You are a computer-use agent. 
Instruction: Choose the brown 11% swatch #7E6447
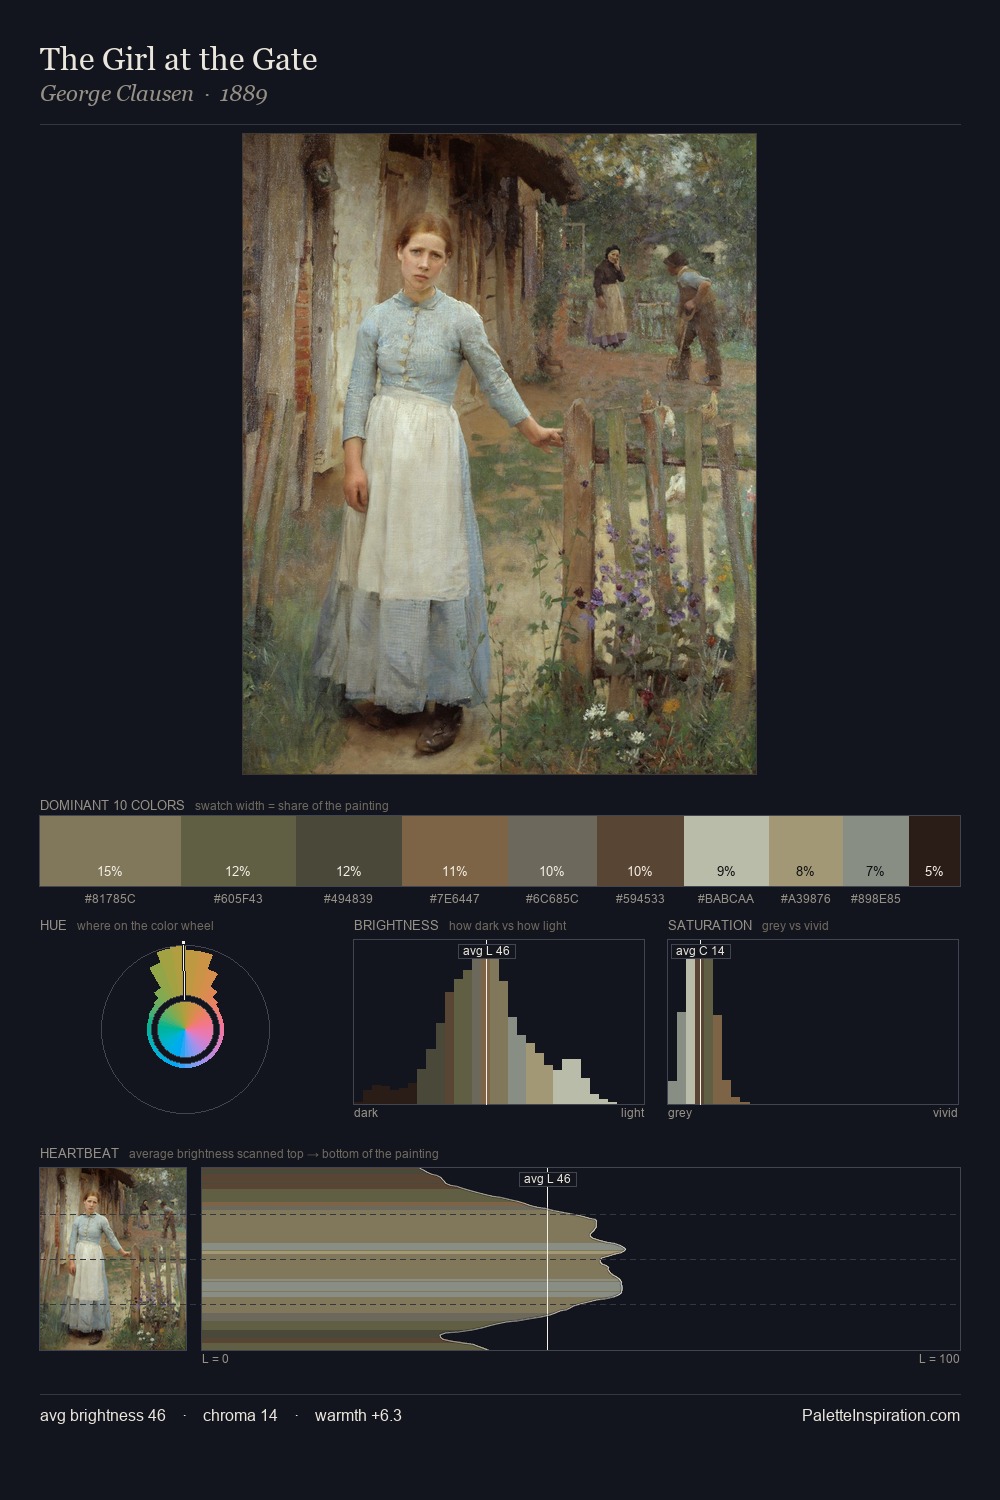pos(455,851)
